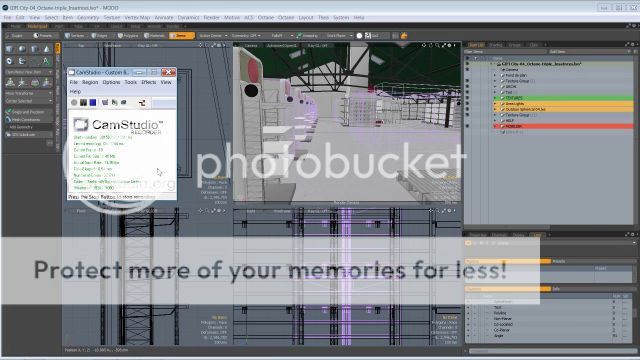Click the CamStudio record button

(74, 102)
